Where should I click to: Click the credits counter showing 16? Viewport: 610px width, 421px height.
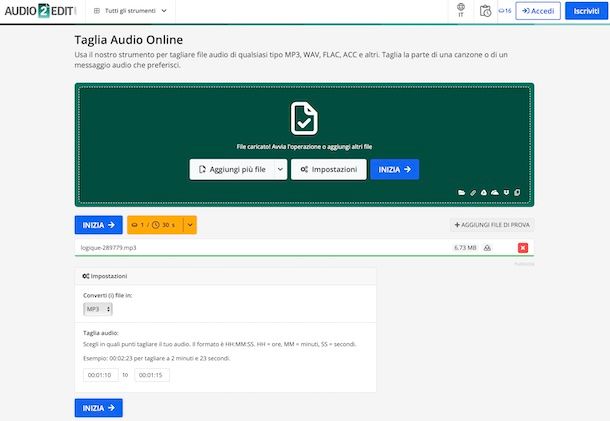pyautogui.click(x=505, y=11)
